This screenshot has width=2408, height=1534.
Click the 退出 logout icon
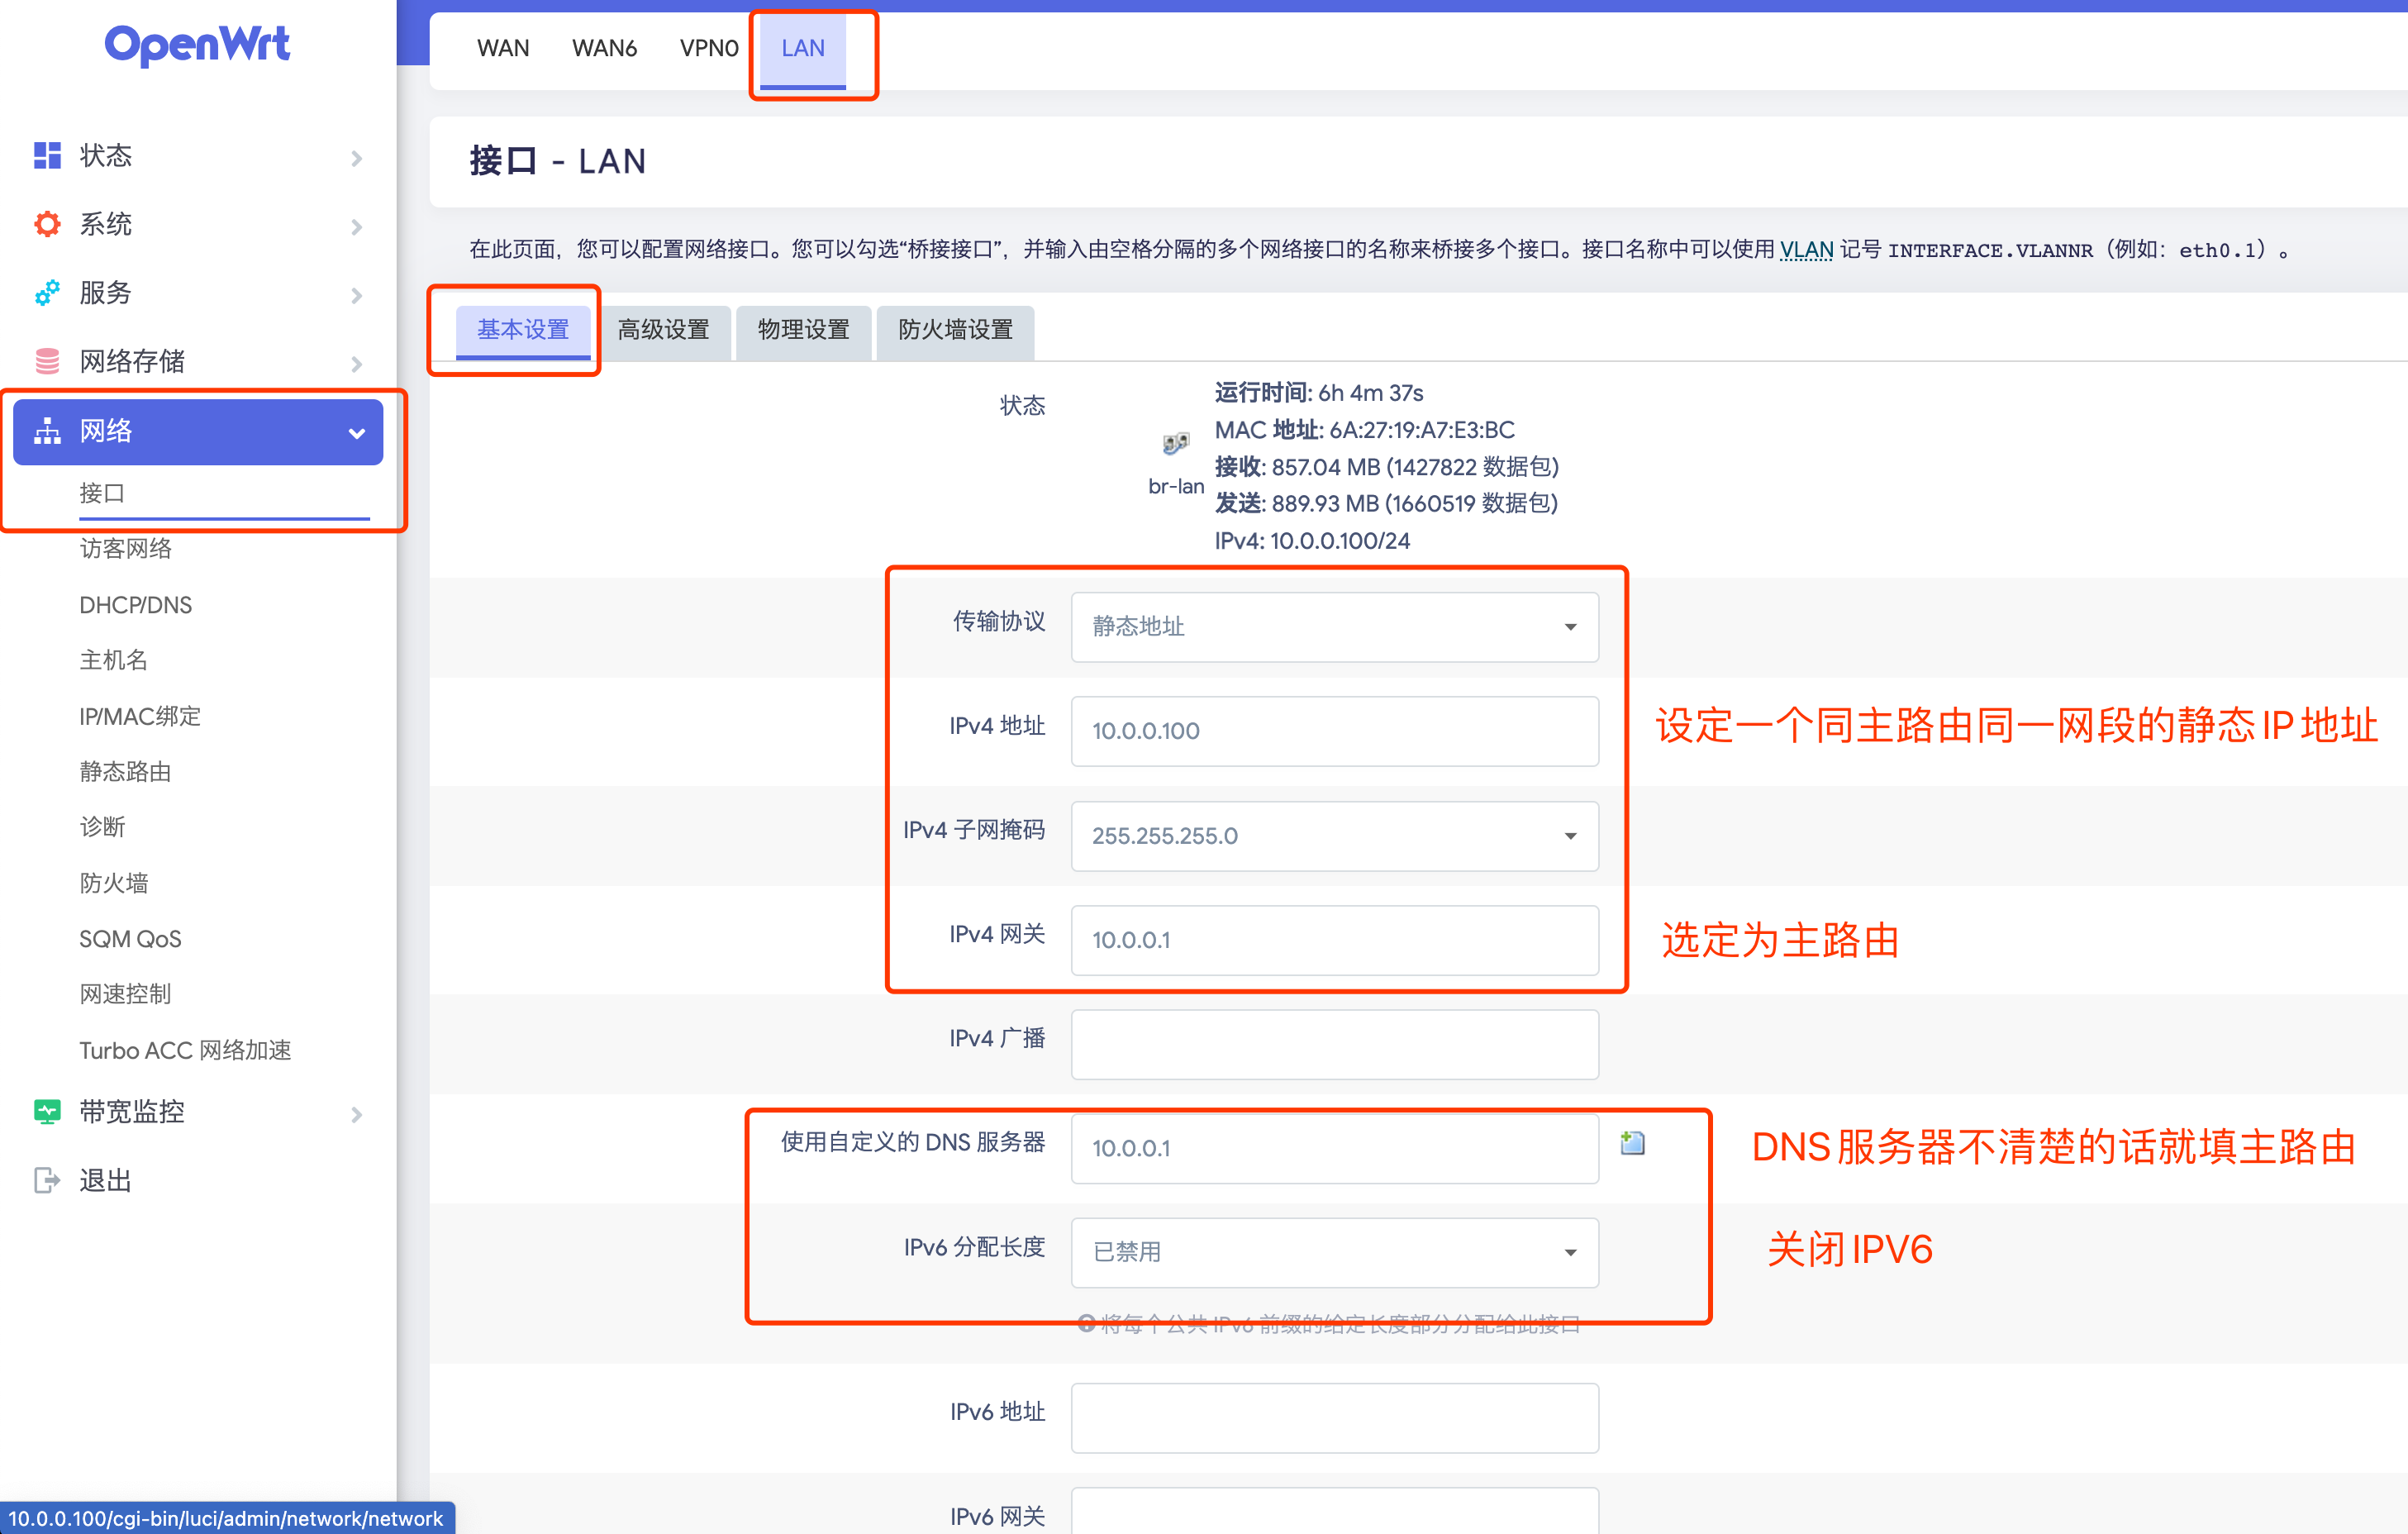[46, 1180]
